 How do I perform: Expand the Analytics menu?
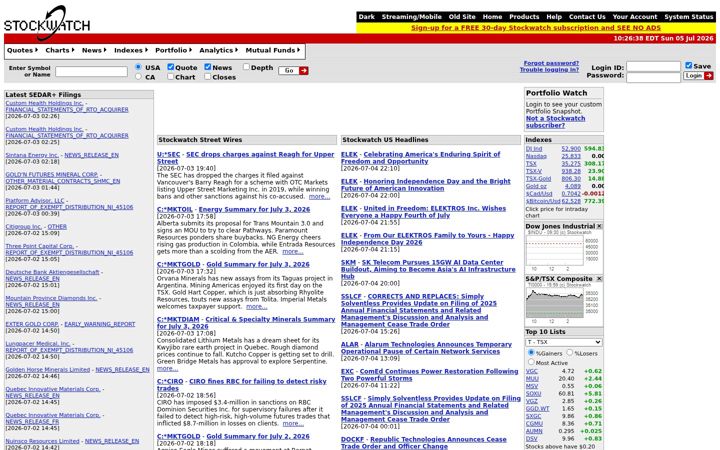click(219, 51)
